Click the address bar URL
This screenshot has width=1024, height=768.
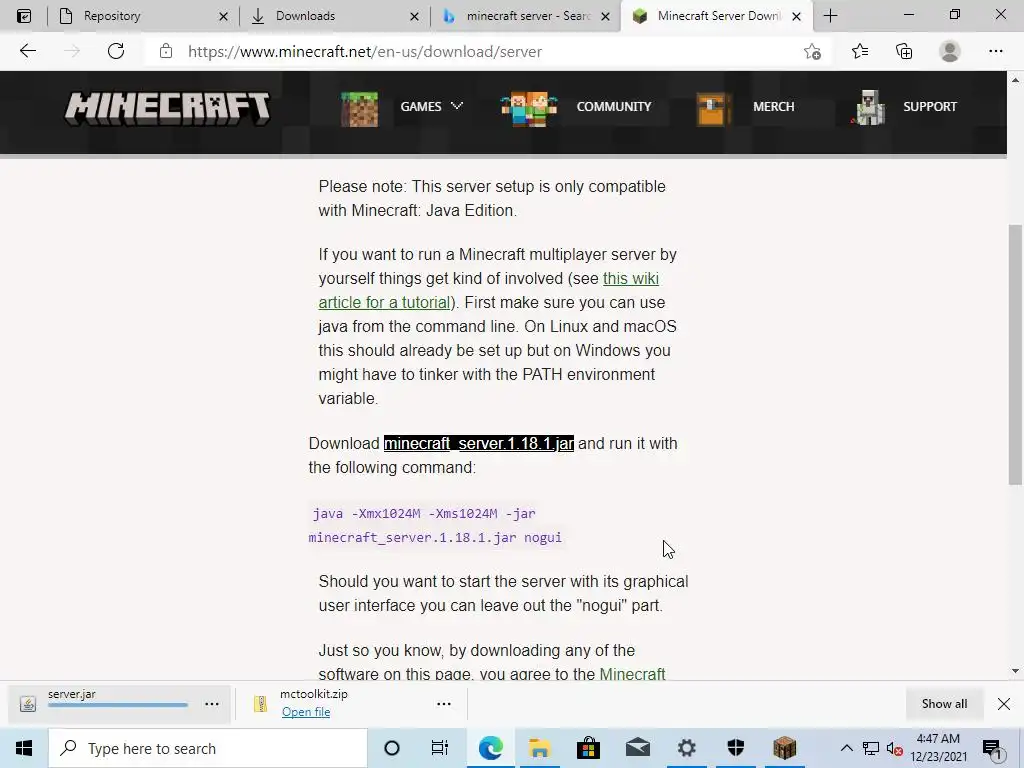click(x=364, y=52)
